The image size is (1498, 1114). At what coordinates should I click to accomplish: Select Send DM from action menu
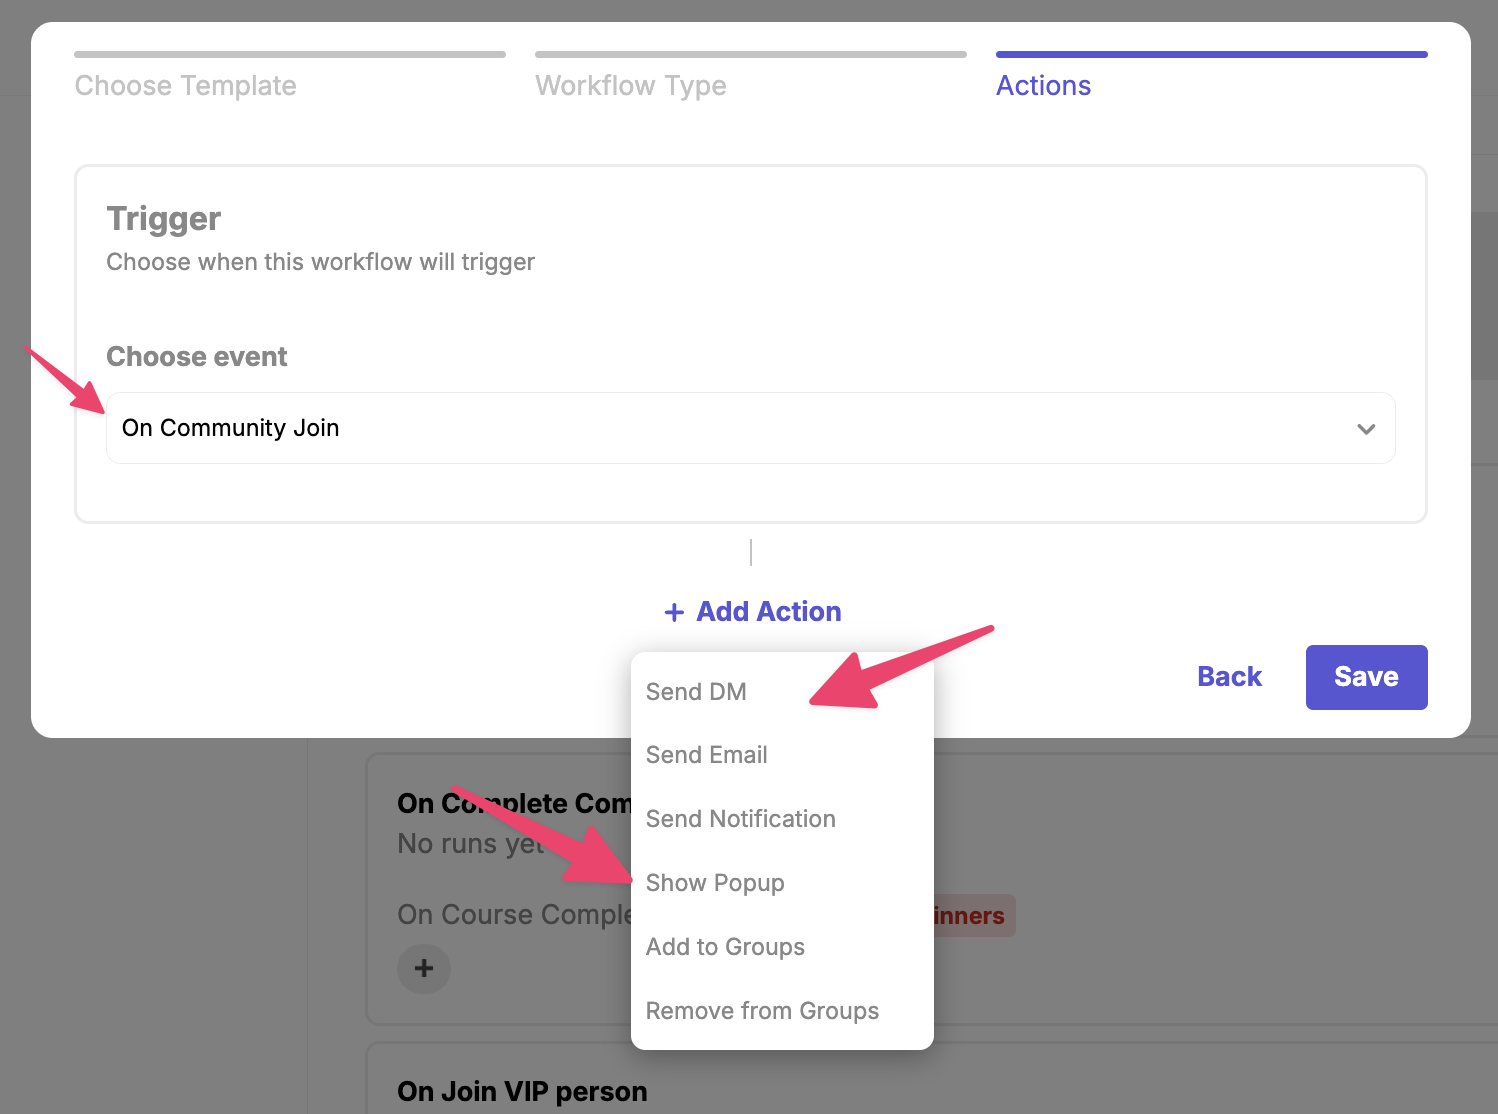(x=696, y=692)
